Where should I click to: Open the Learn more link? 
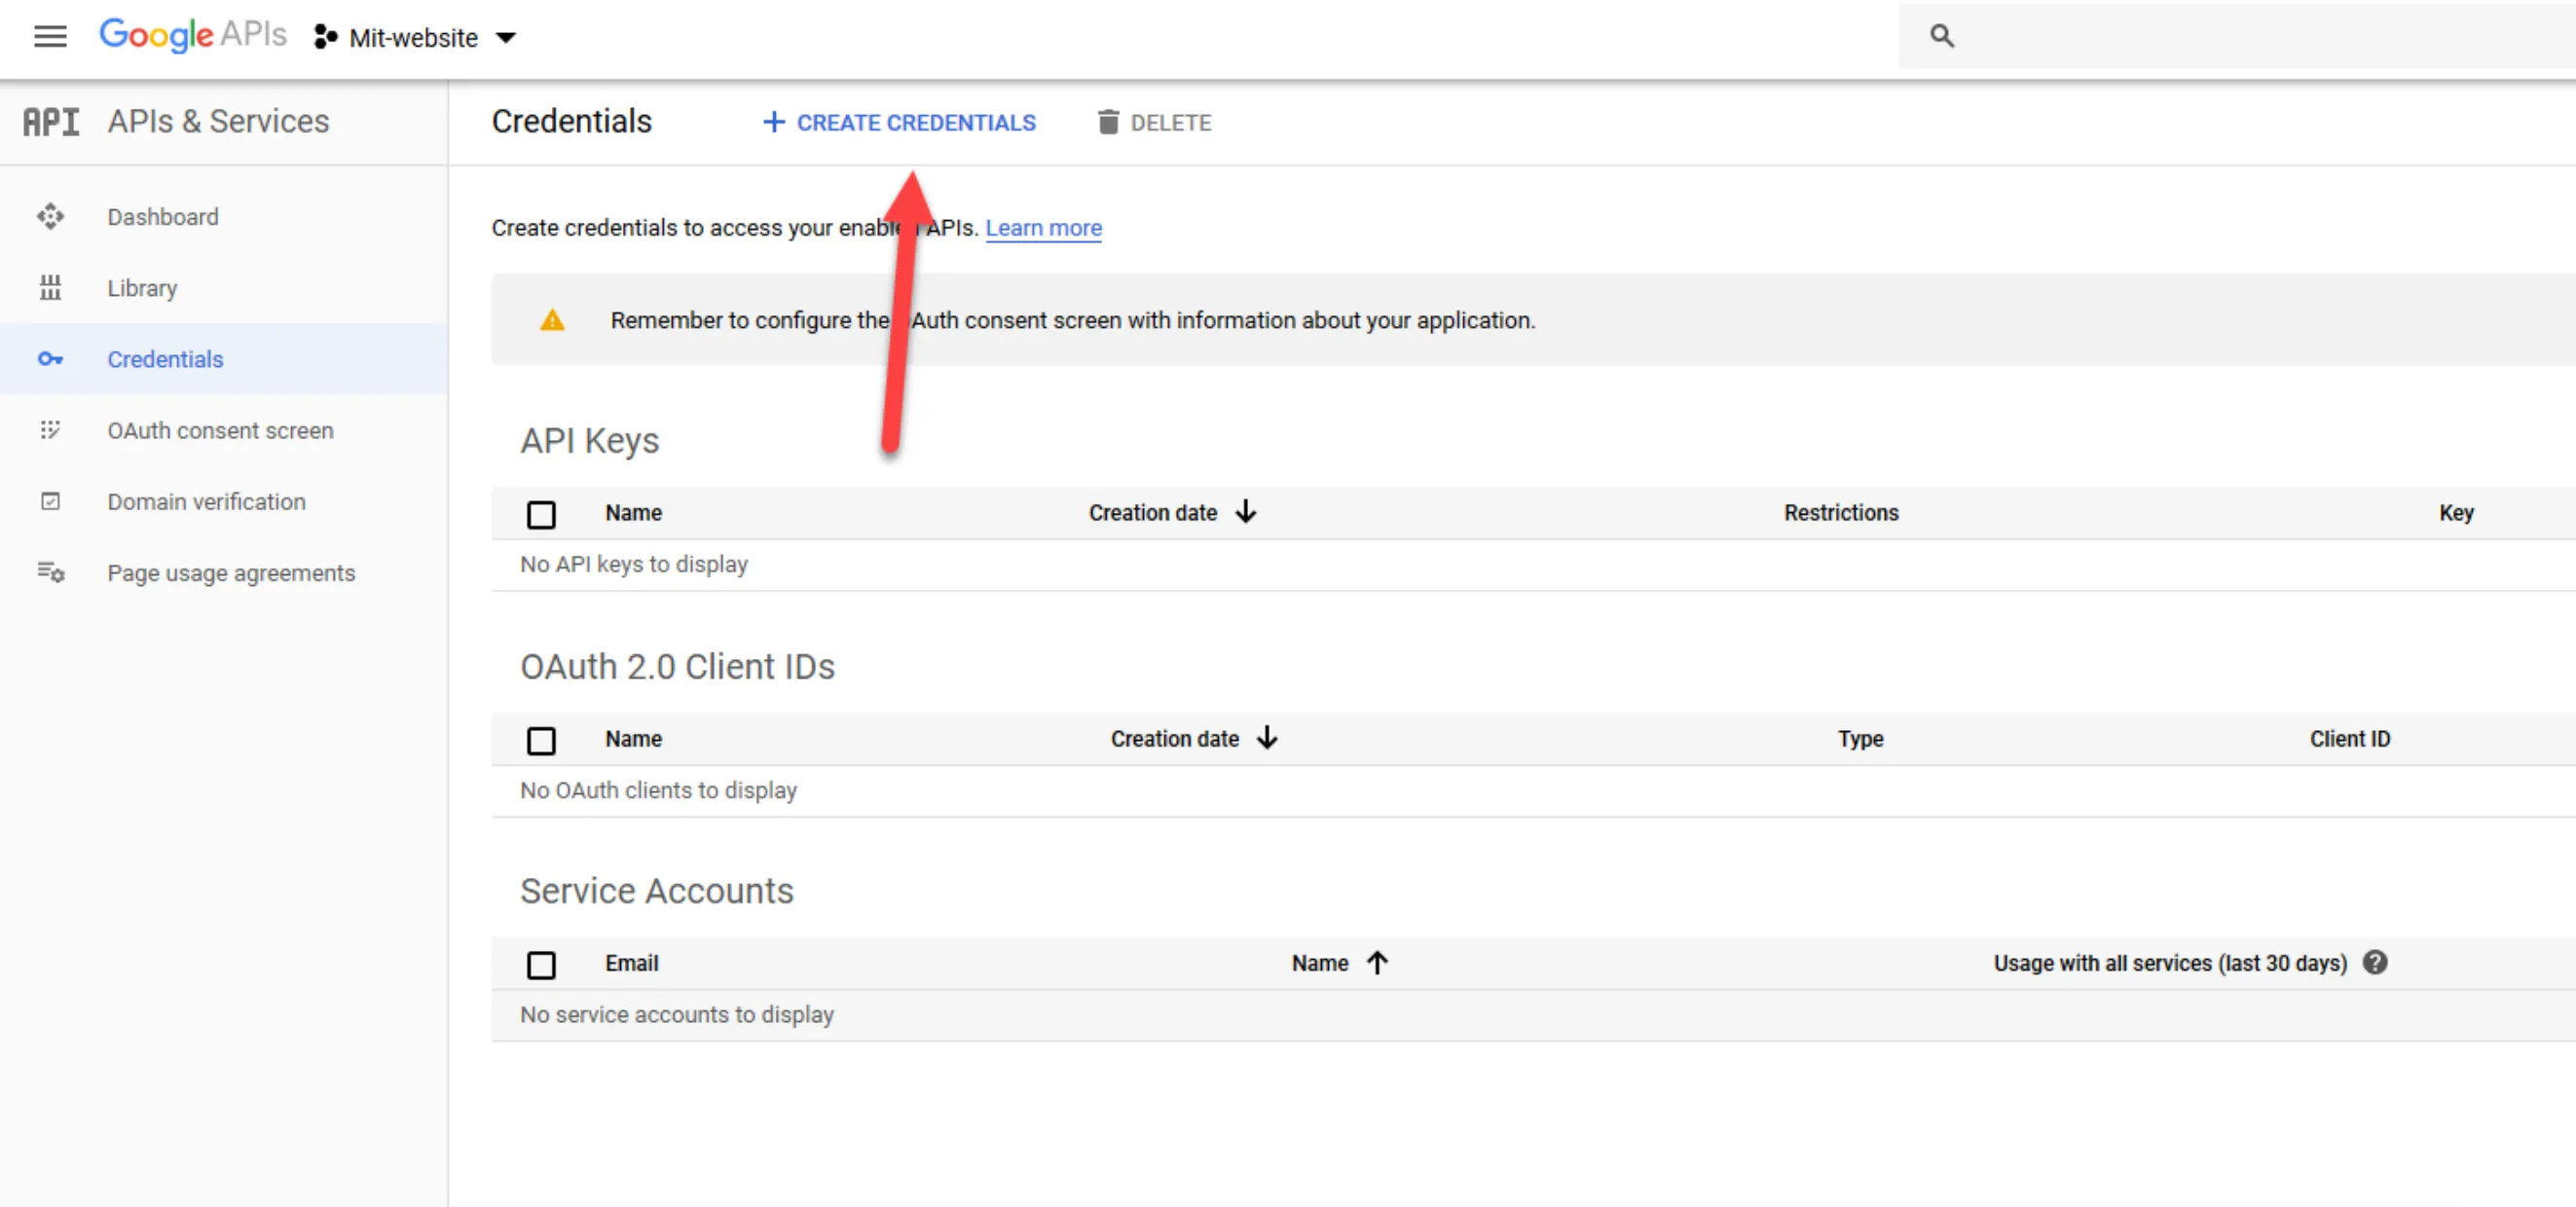[x=1044, y=228]
